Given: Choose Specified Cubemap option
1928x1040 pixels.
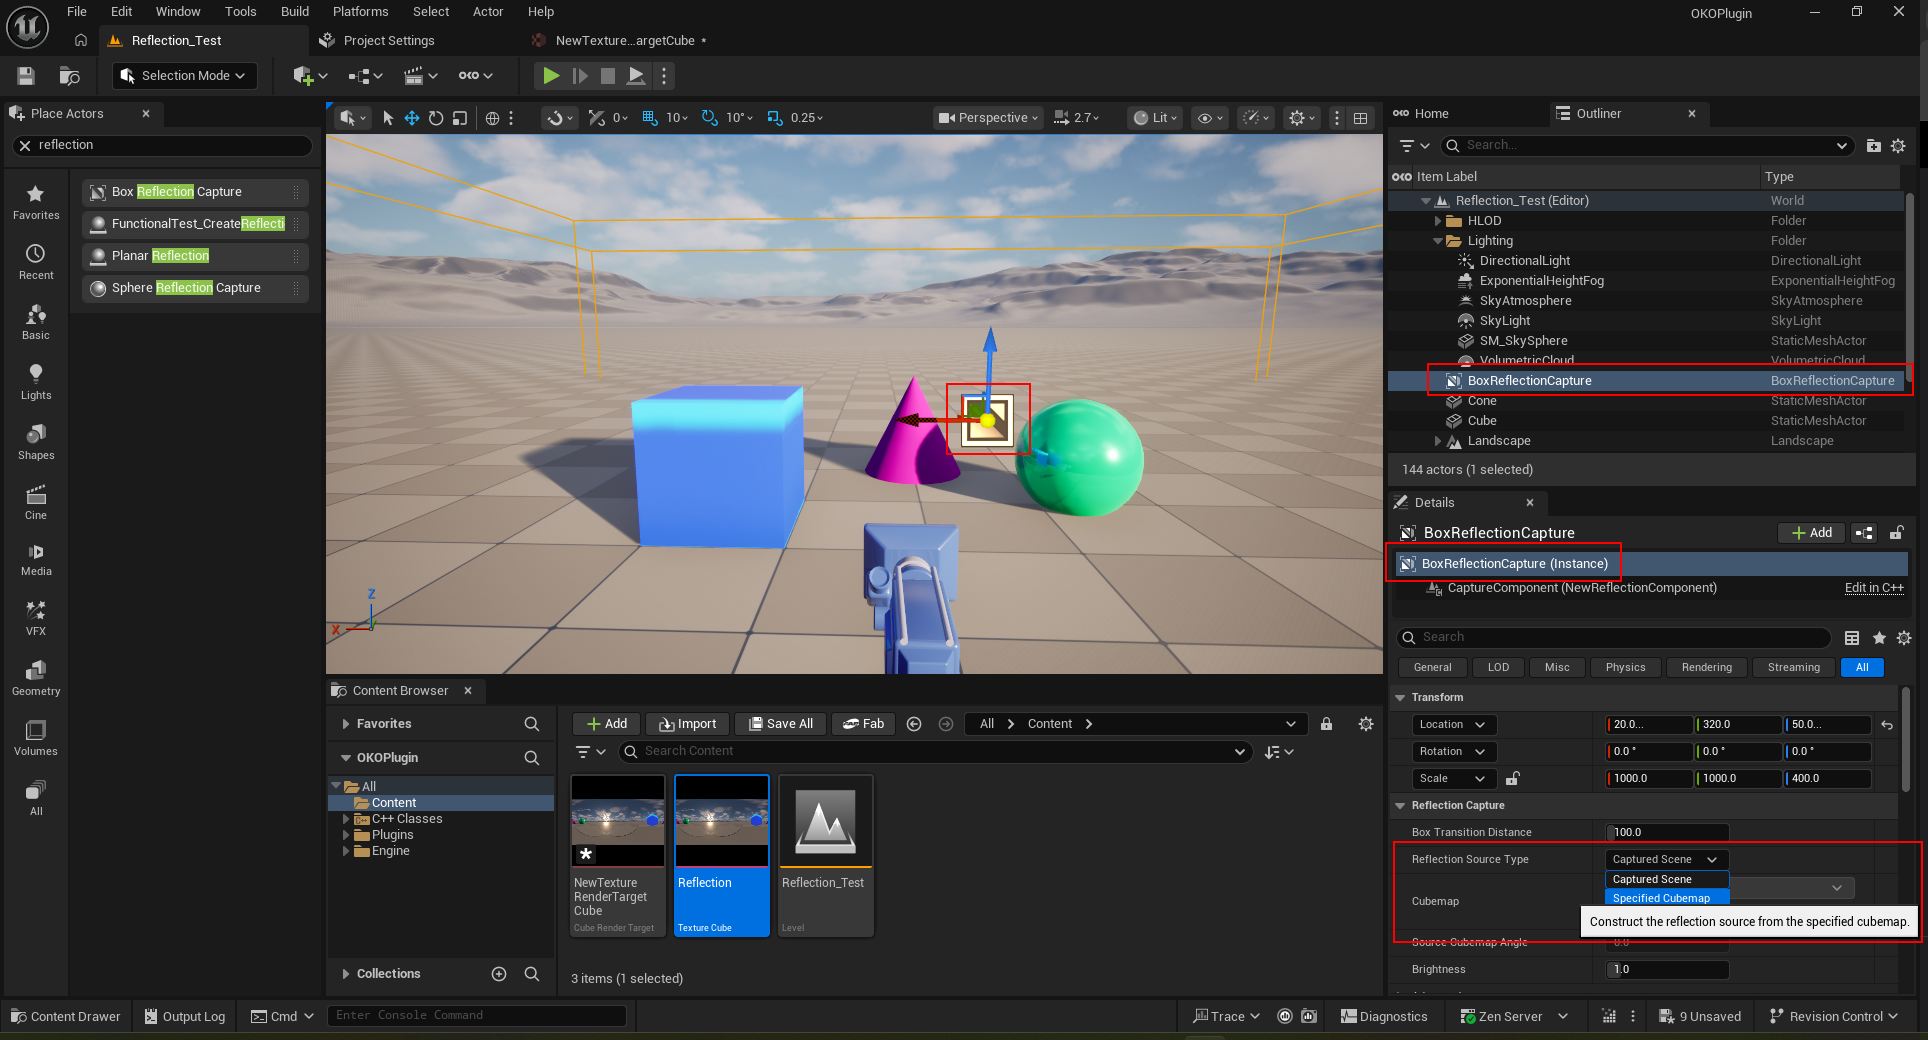Looking at the screenshot, I should pyautogui.click(x=1666, y=898).
